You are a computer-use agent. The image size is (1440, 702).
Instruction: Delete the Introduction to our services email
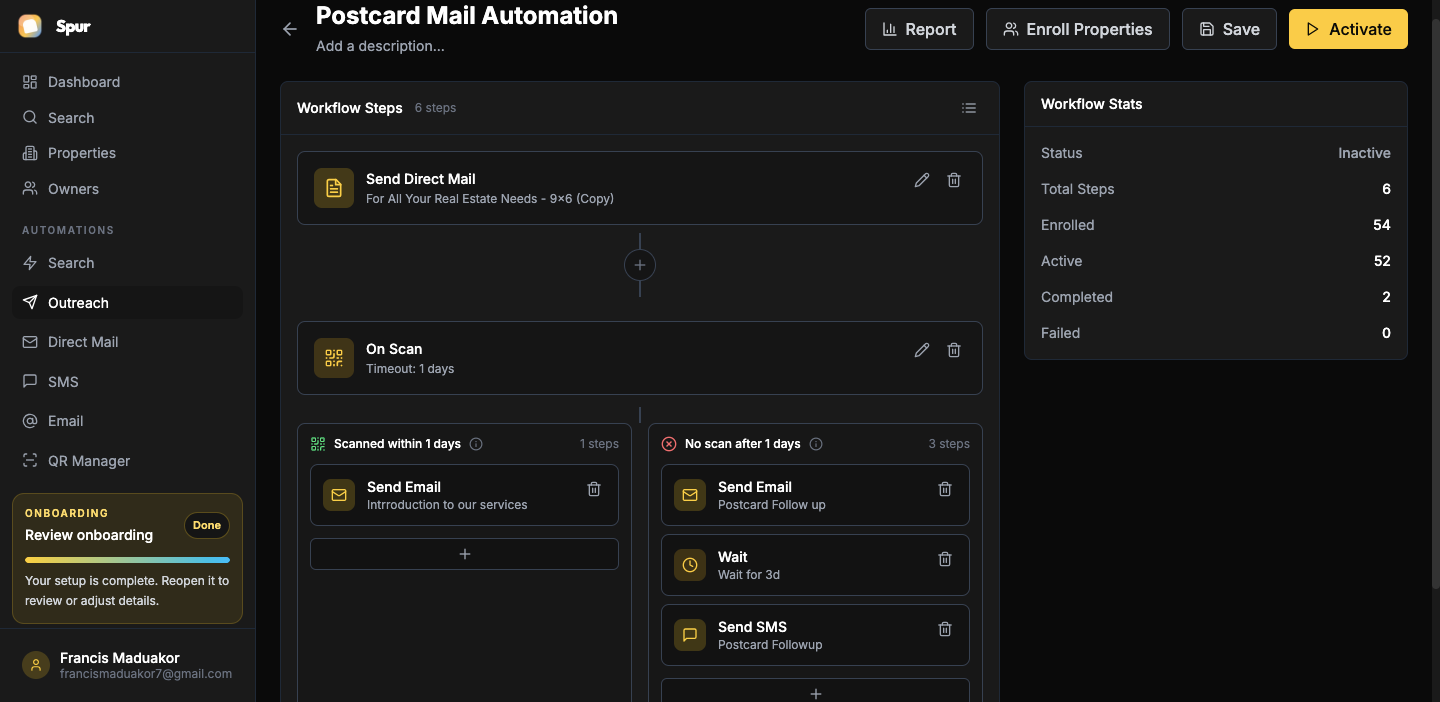[x=594, y=489]
